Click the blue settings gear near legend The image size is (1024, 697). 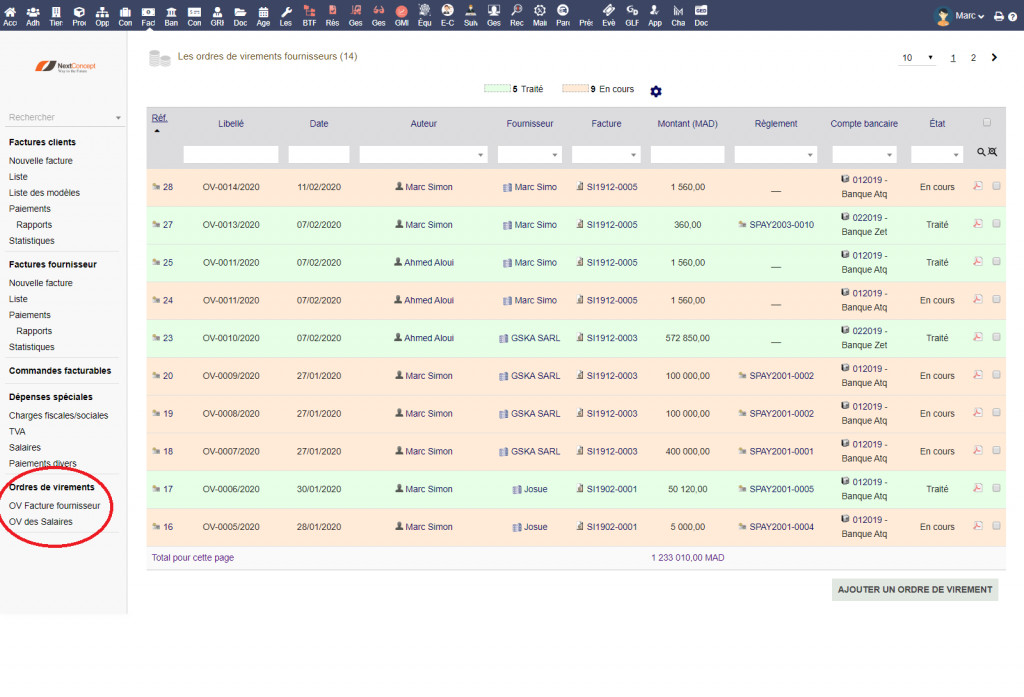[656, 91]
